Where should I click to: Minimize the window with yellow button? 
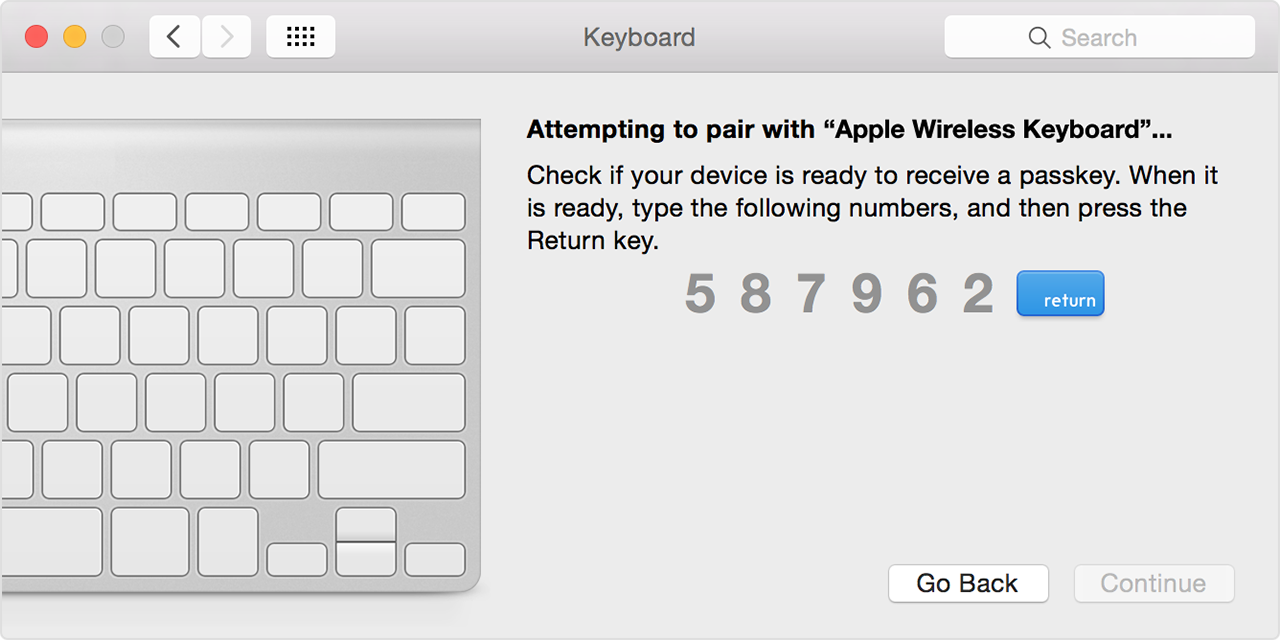(x=75, y=37)
